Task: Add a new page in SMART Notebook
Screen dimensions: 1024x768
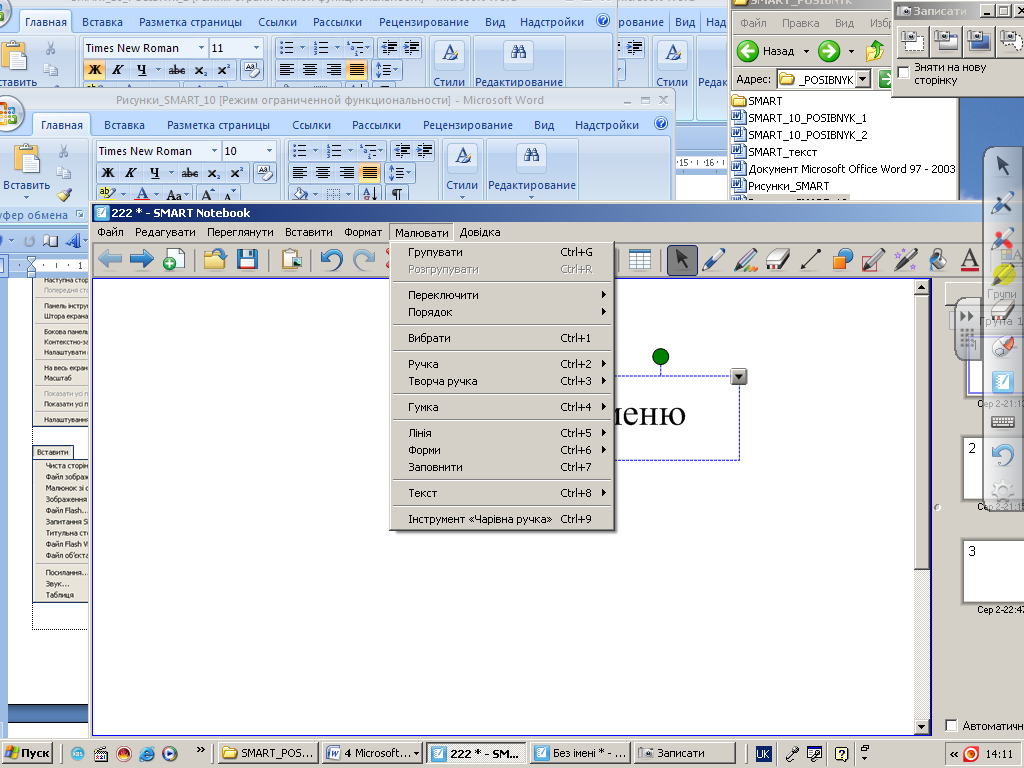Action: click(x=174, y=260)
